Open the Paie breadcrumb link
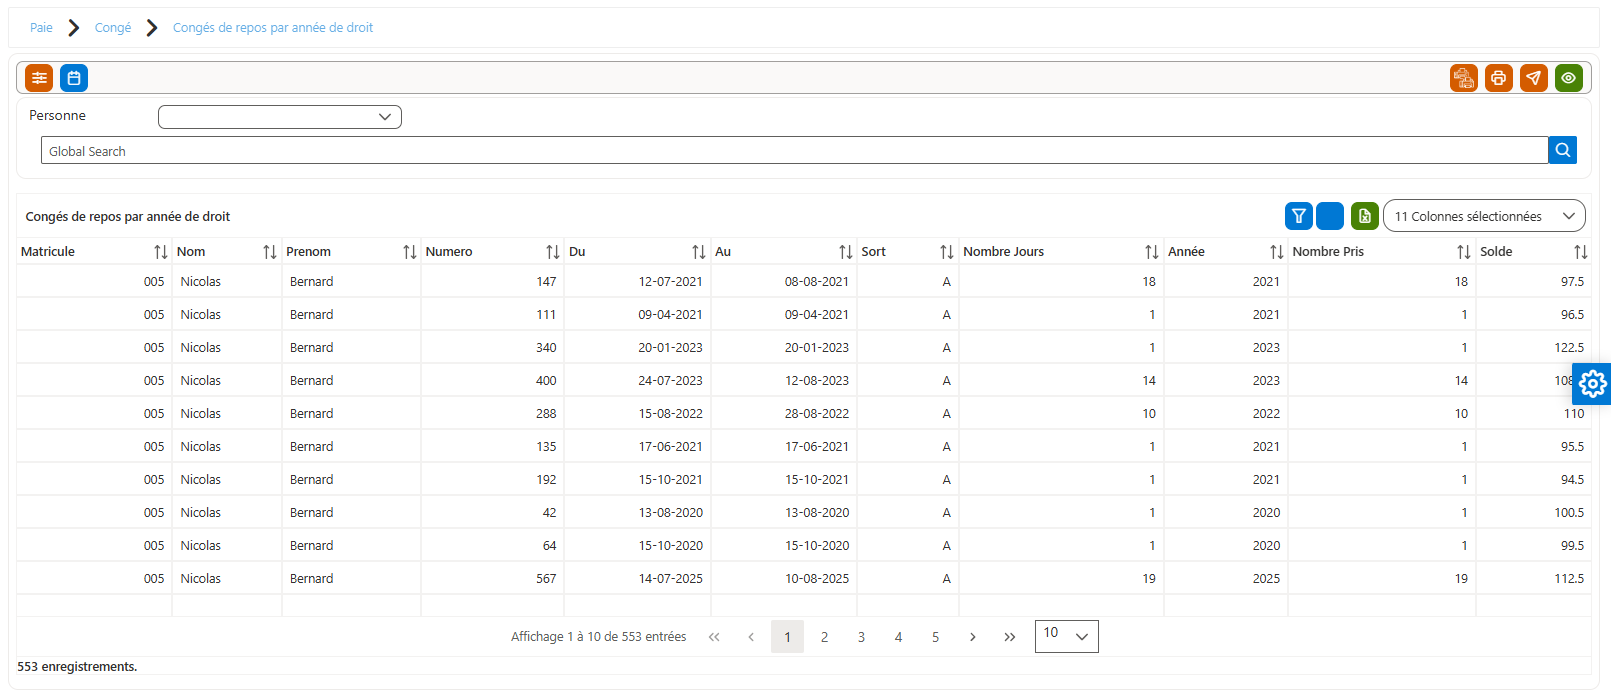The height and width of the screenshot is (697, 1611). [x=41, y=28]
